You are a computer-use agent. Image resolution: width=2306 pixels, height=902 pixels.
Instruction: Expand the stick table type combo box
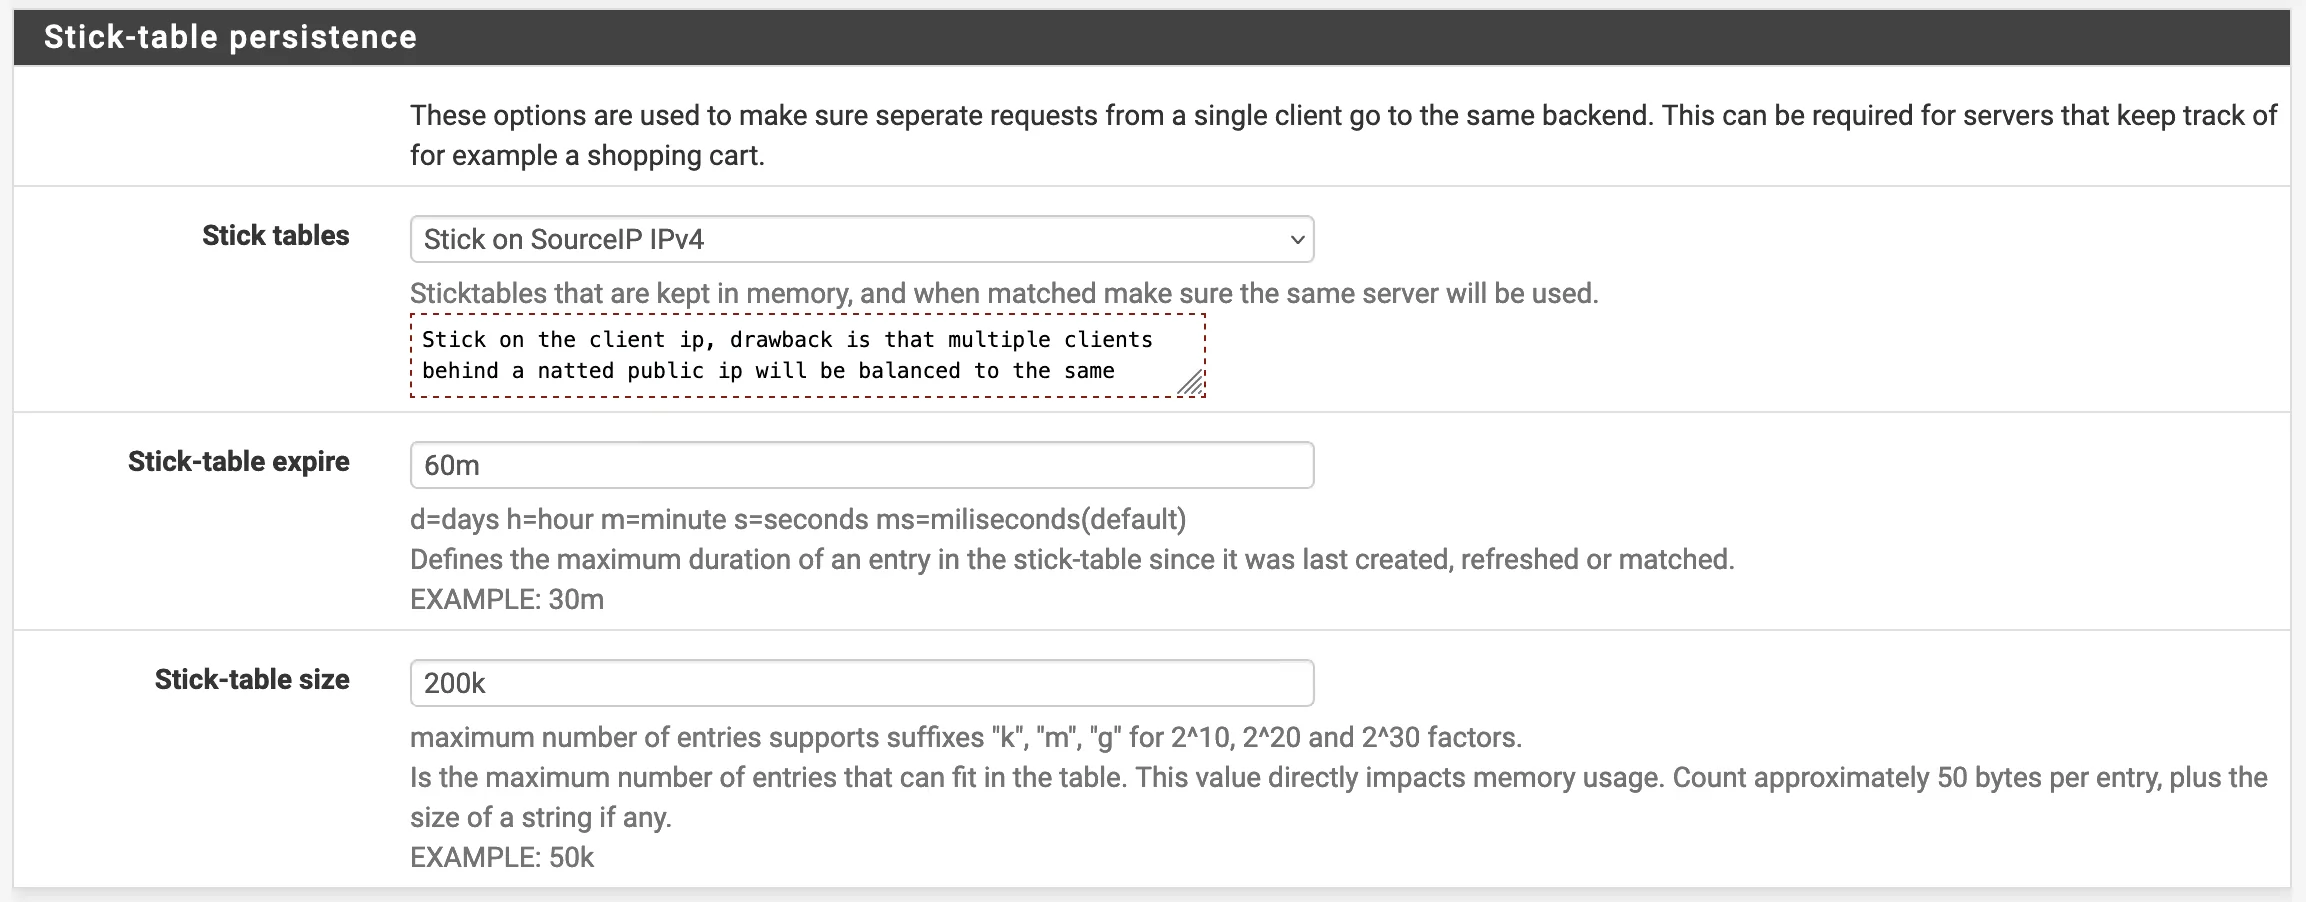click(x=860, y=240)
